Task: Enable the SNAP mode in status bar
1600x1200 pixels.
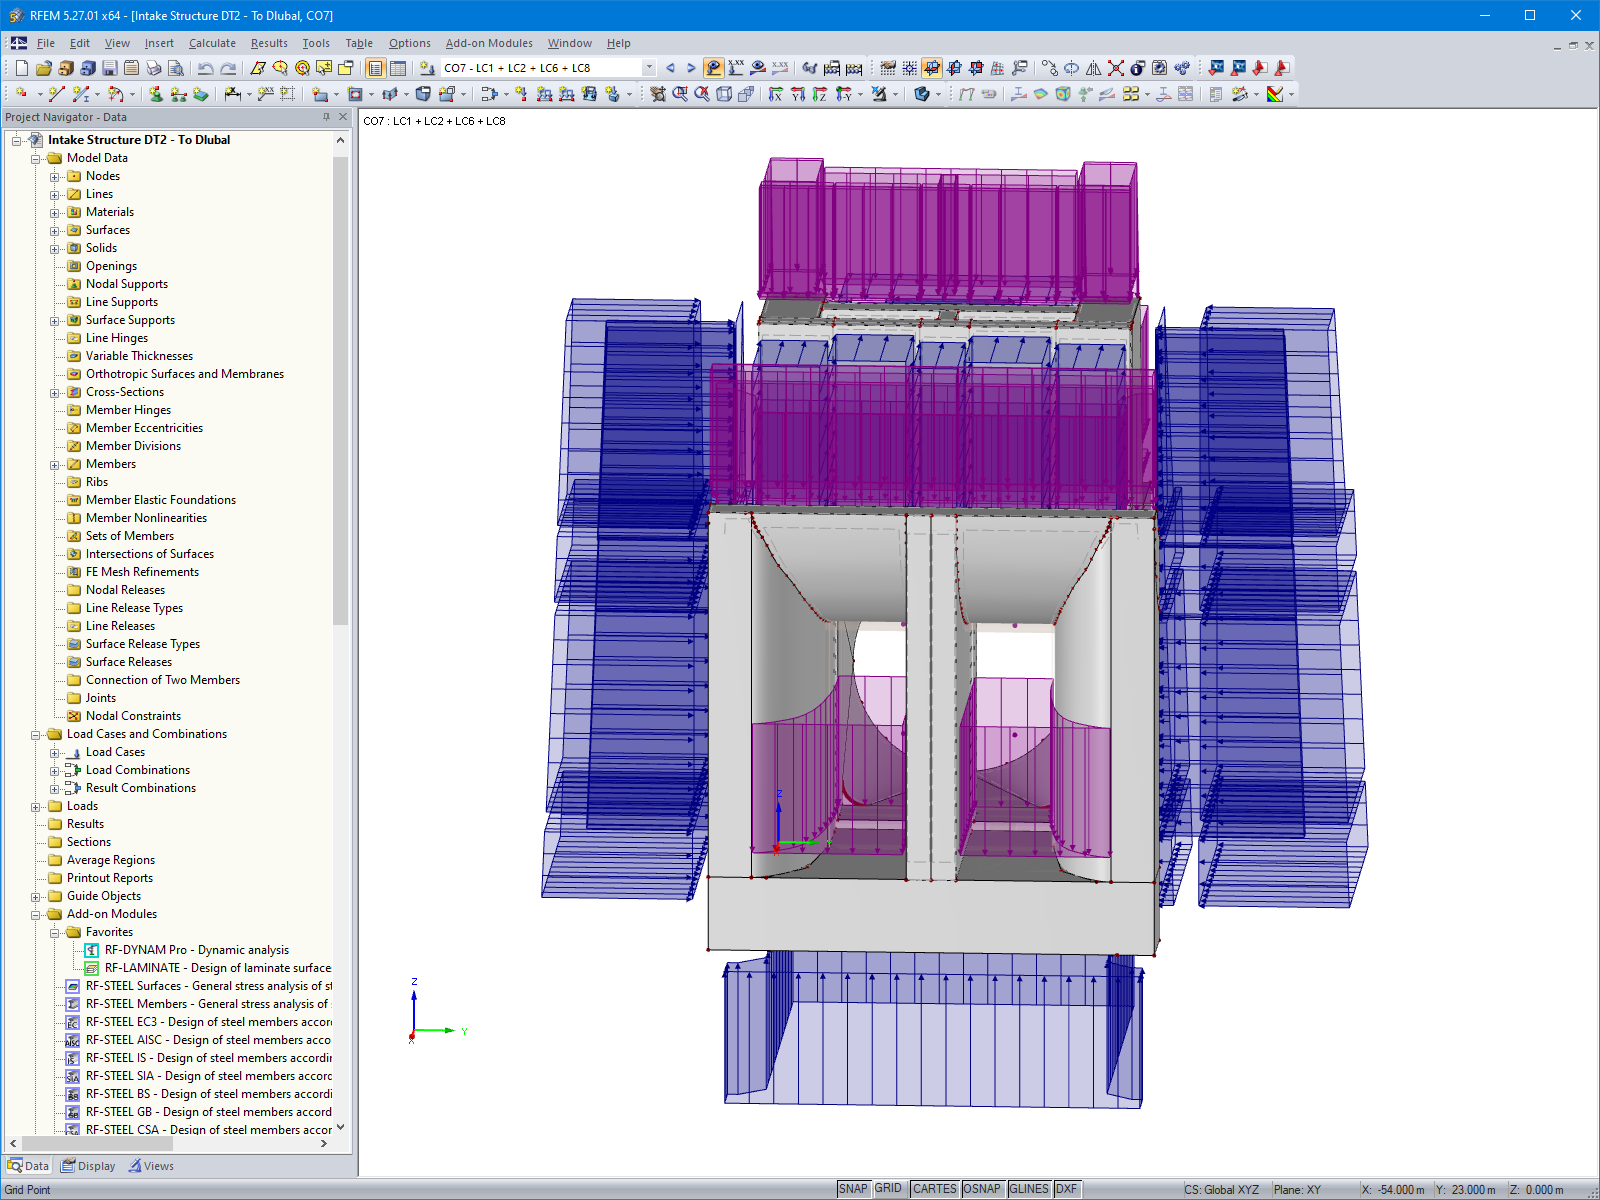Action: point(853,1189)
